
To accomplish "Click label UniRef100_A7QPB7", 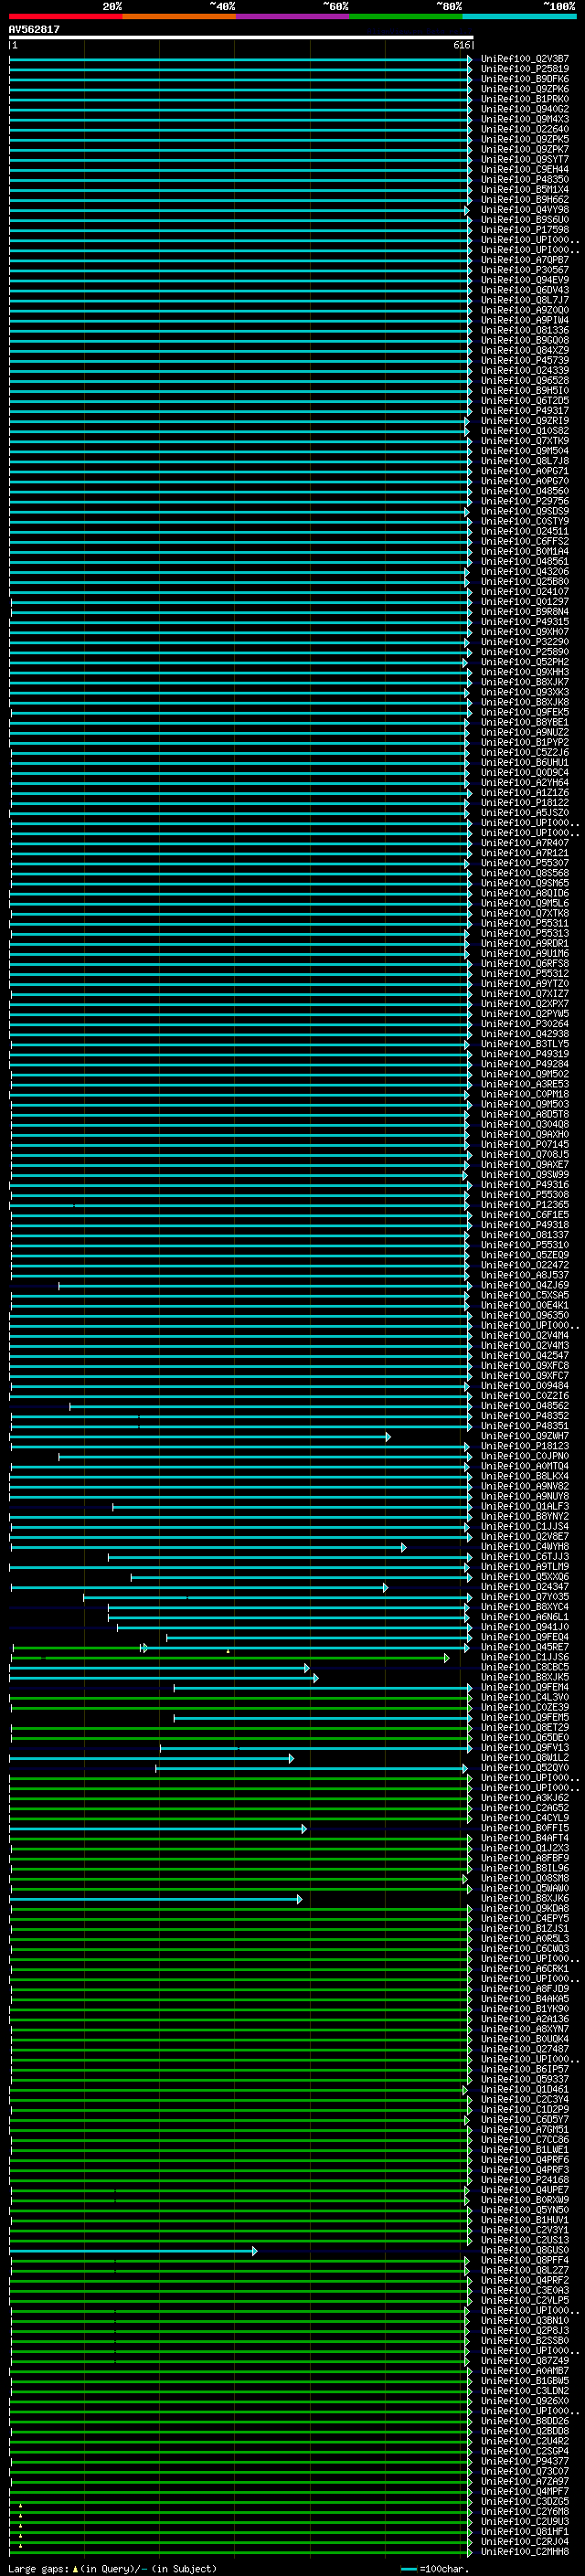I will coord(525,260).
